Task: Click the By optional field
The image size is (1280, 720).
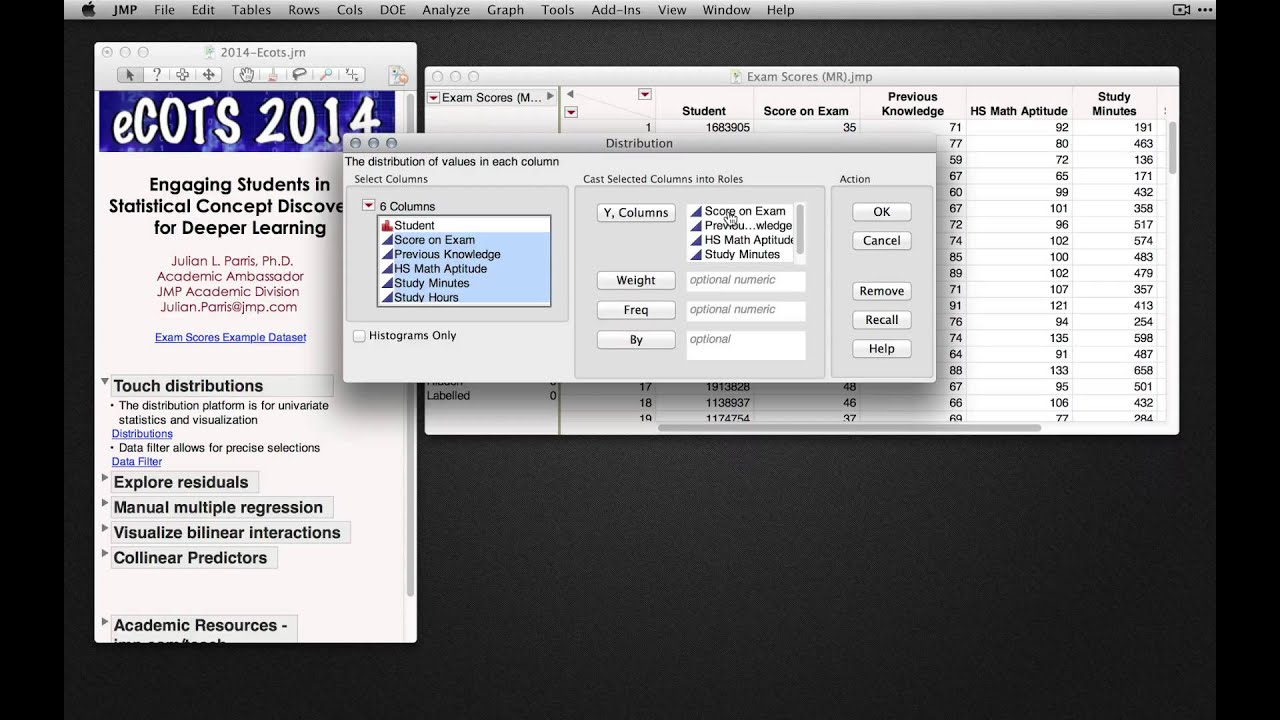Action: pyautogui.click(x=746, y=345)
